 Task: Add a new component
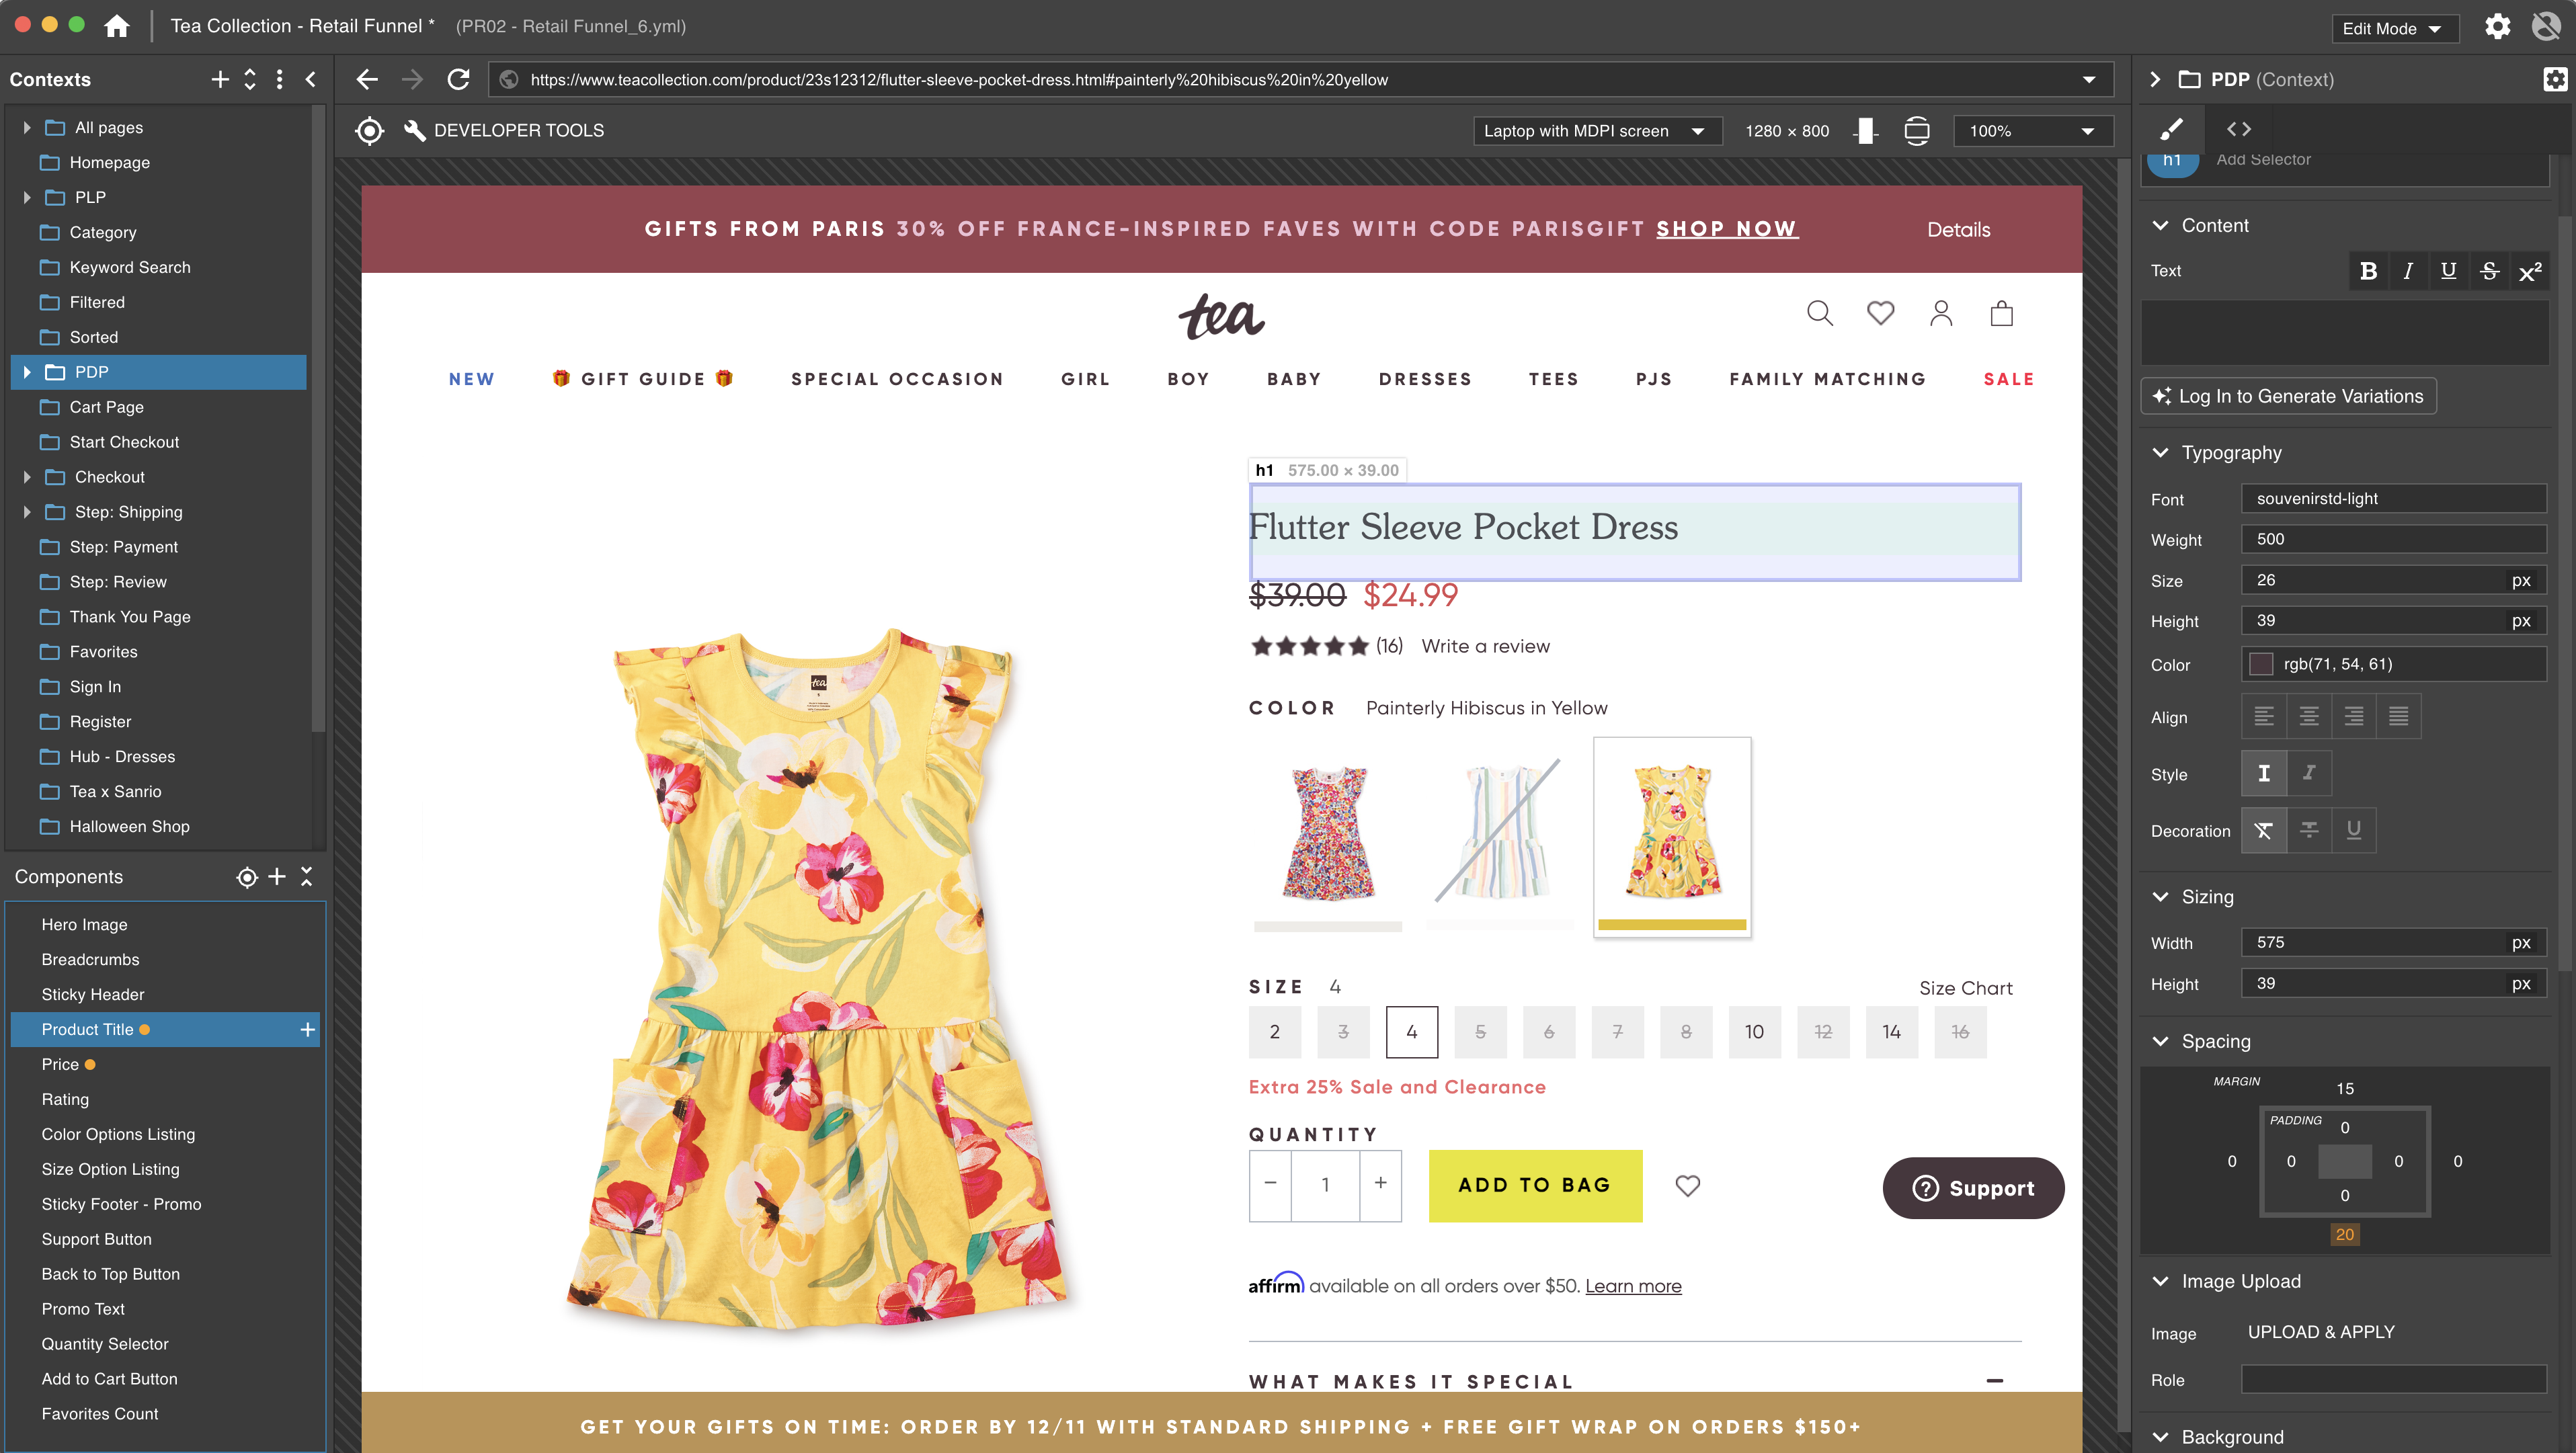pos(277,877)
